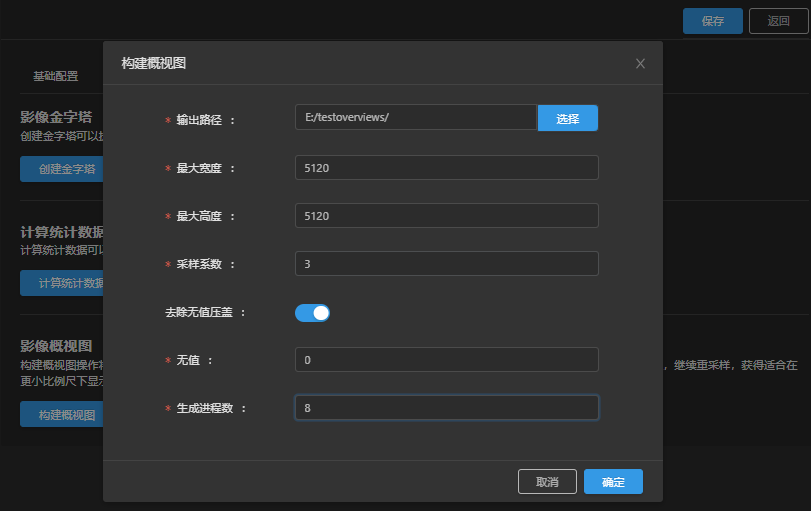Viewport: 811px width, 511px height.
Task: Click the 构建概视图 dialog title text
Action: [x=153, y=64]
